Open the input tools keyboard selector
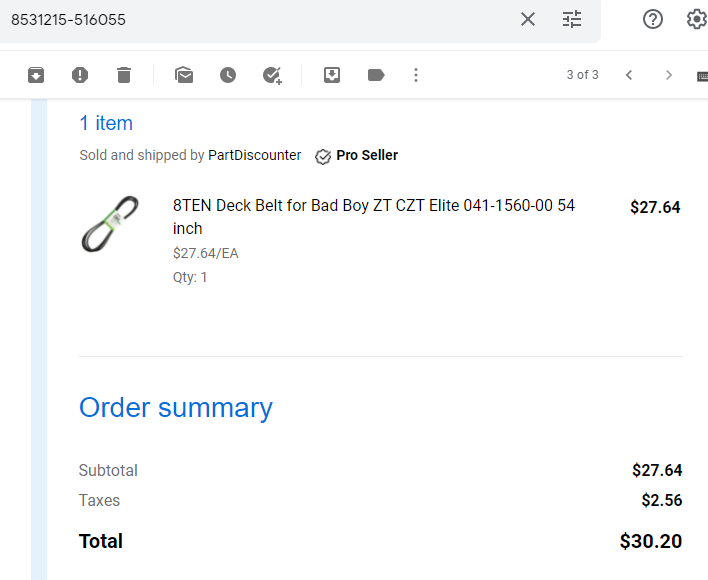708x580 pixels. coord(703,76)
